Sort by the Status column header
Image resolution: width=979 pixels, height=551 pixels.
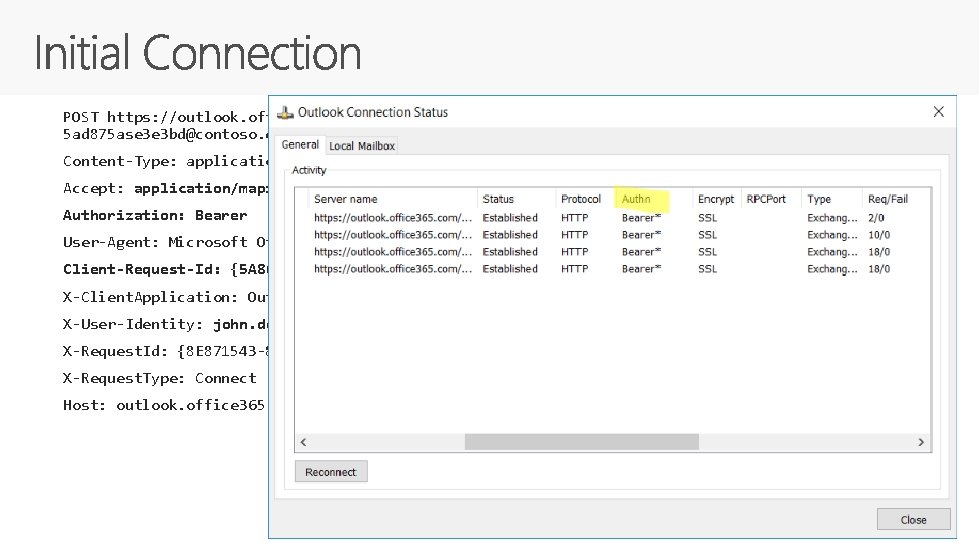click(517, 199)
